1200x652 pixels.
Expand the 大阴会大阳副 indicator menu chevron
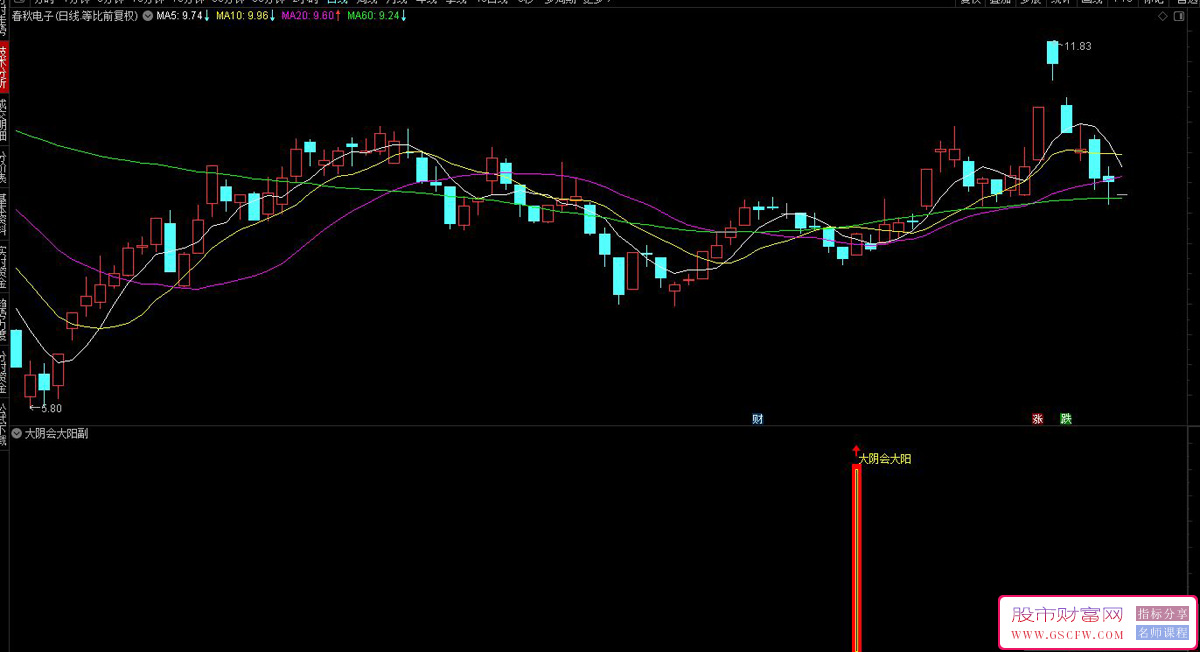pos(17,434)
